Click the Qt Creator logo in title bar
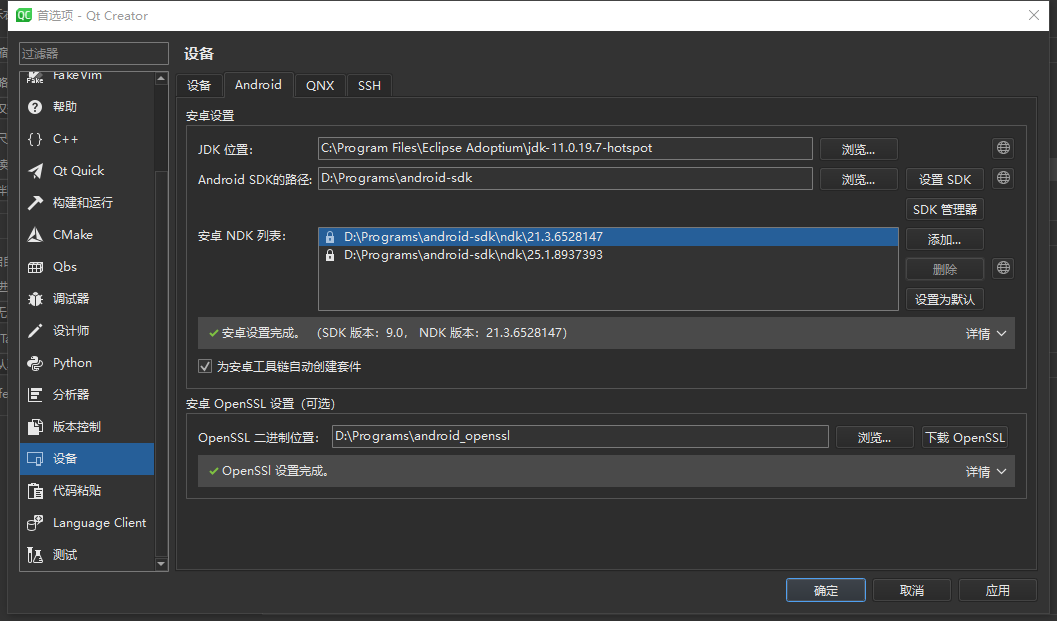The height and width of the screenshot is (621, 1057). [x=24, y=15]
